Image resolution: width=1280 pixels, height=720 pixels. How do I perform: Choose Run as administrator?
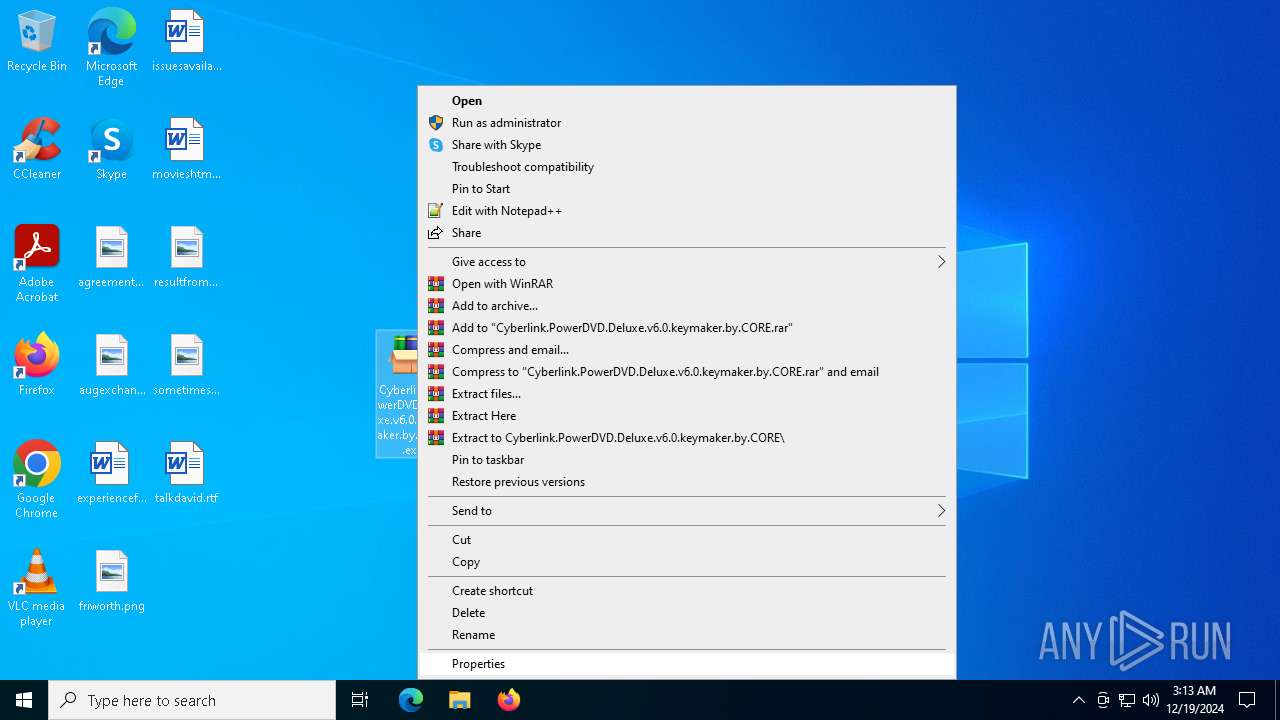(x=687, y=123)
